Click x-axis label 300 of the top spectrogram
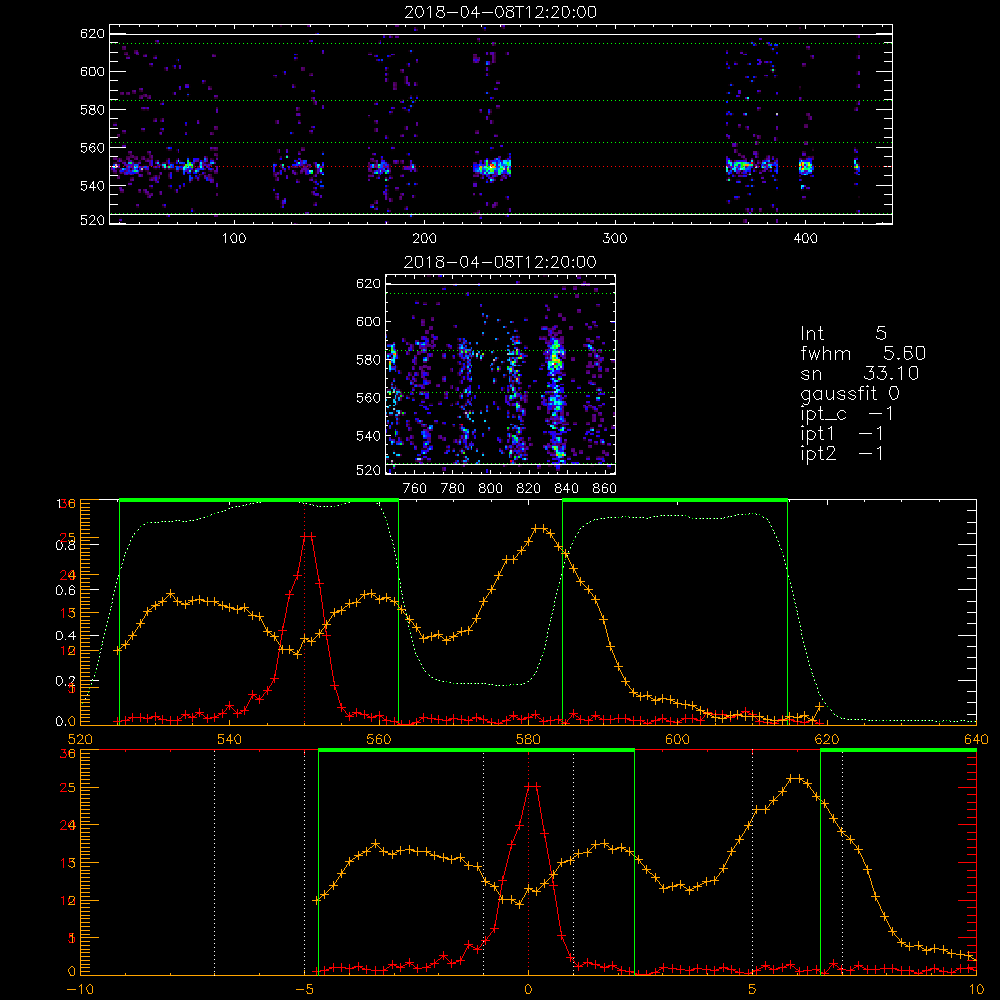 (x=615, y=239)
